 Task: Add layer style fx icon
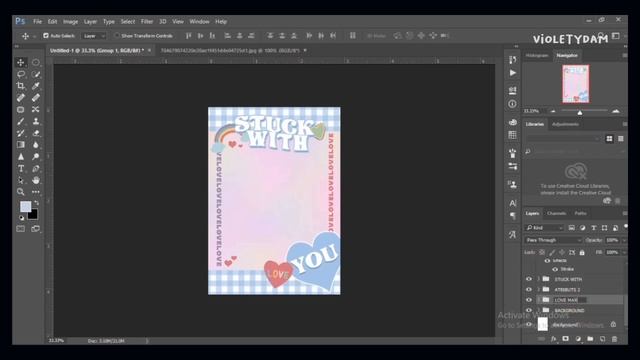pos(553,339)
